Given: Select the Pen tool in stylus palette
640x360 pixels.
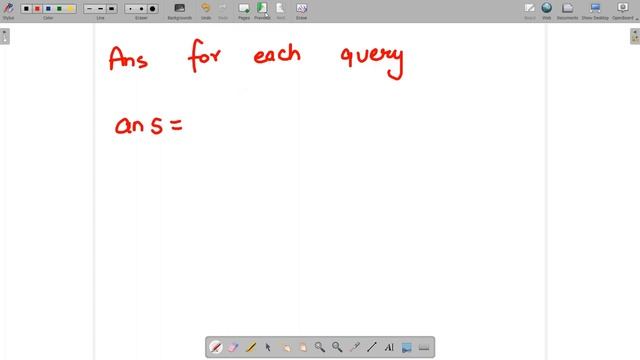Looking at the screenshot, I should [216, 347].
